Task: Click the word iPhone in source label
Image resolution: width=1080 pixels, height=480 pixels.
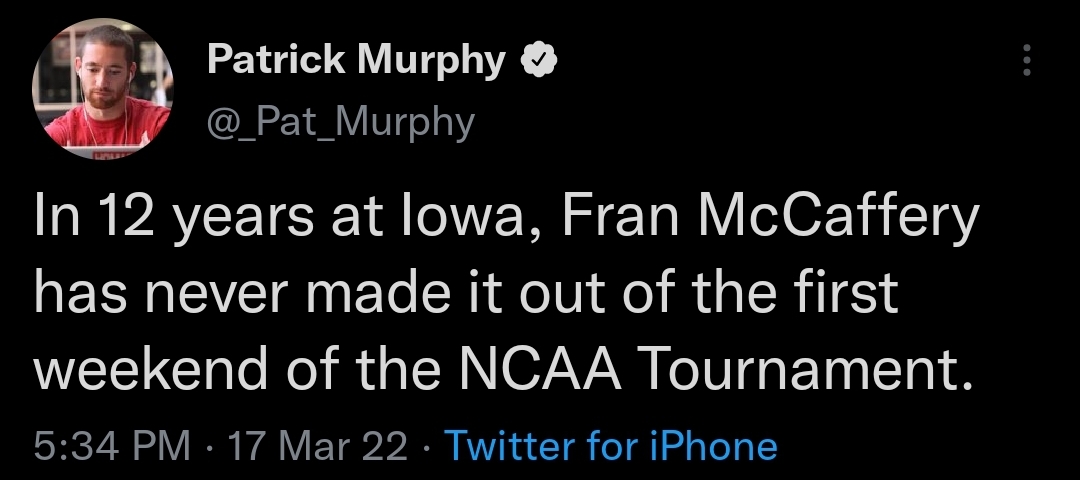Action: pyautogui.click(x=714, y=446)
